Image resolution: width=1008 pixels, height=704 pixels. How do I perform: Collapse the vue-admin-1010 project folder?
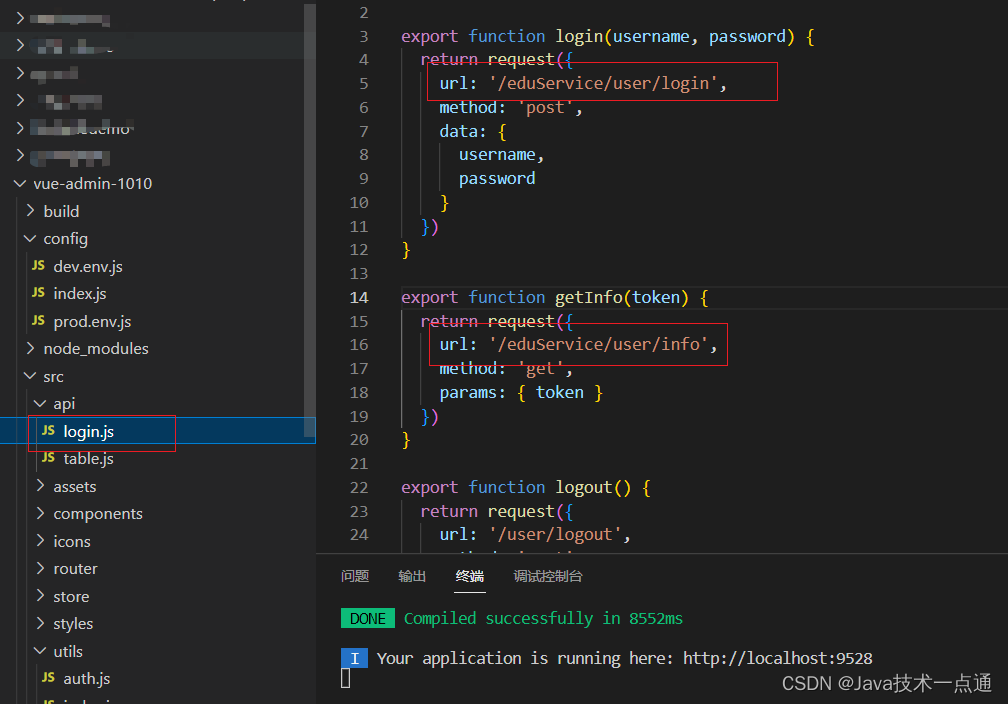(20, 183)
